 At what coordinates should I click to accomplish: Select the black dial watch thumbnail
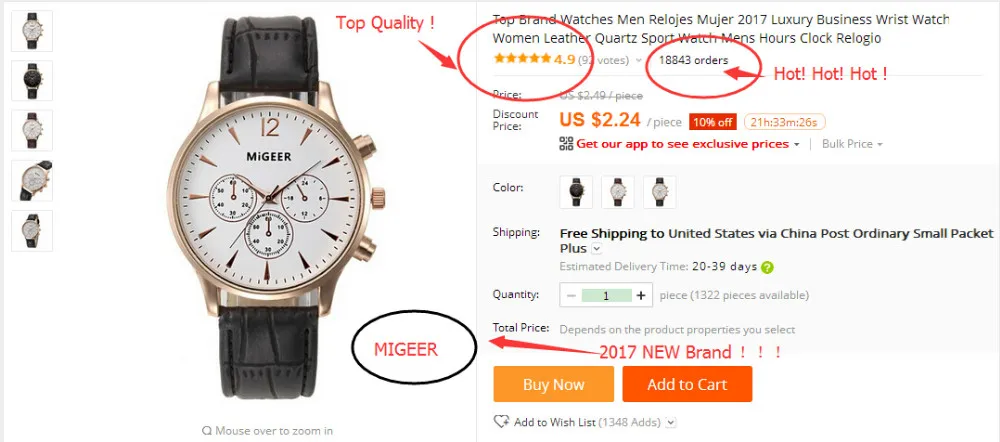[32, 80]
